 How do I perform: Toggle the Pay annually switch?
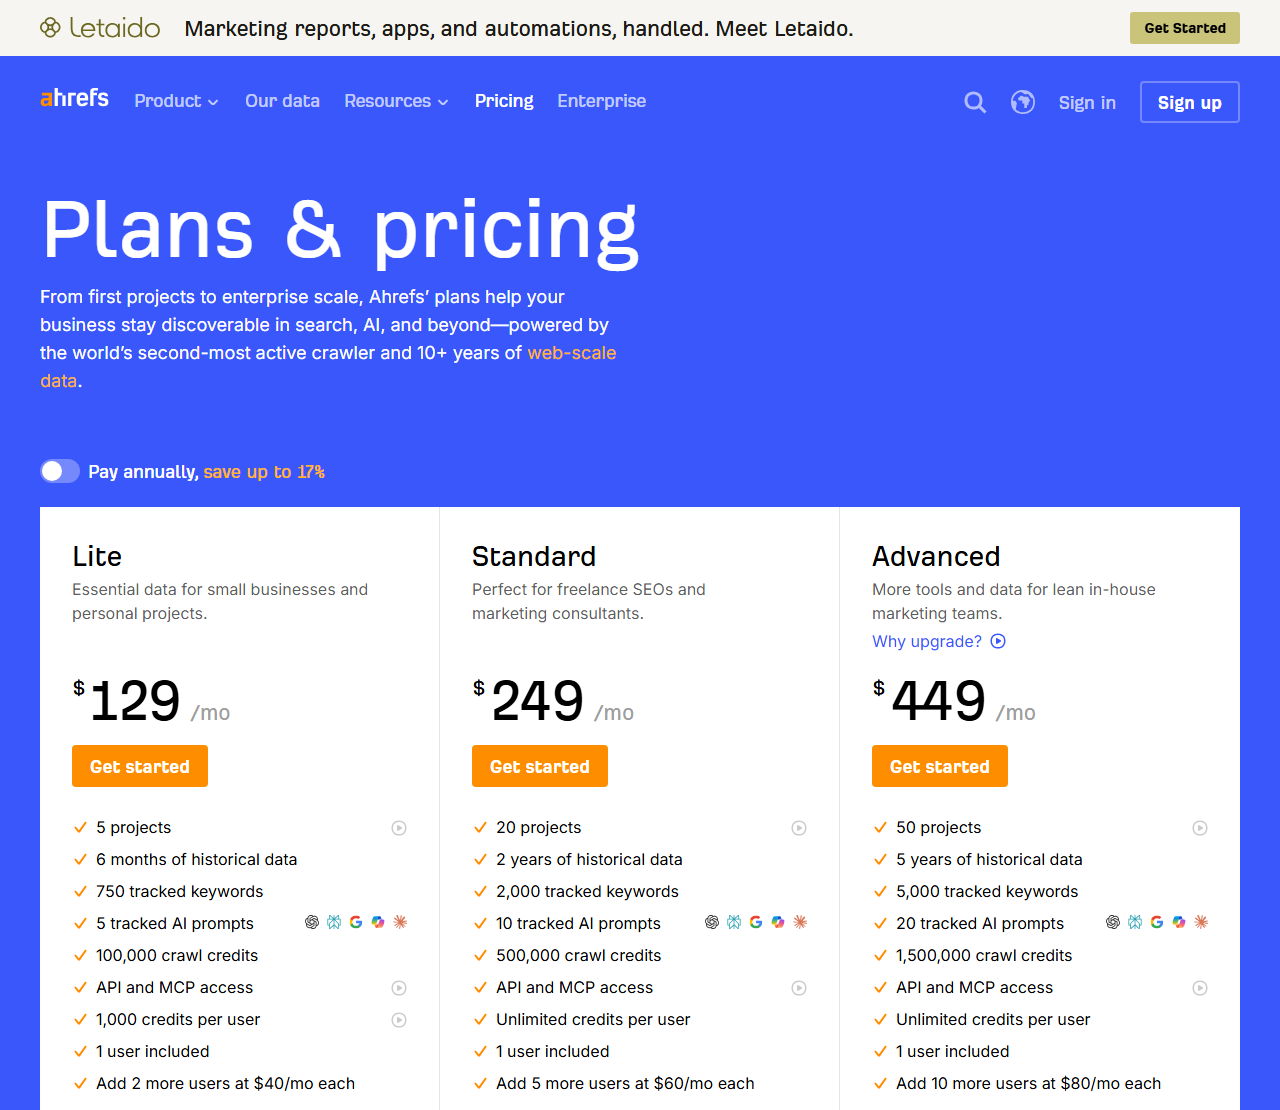click(x=60, y=471)
